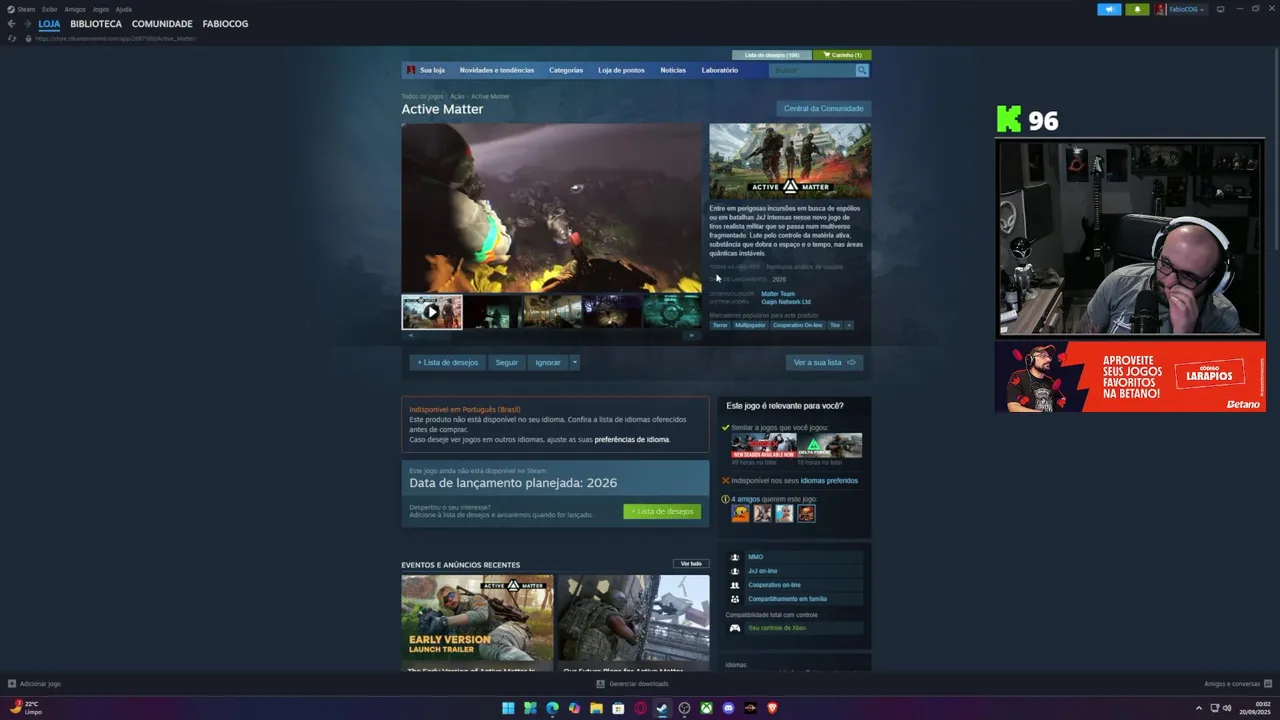Expand the Ignorar options arrow

[575, 362]
